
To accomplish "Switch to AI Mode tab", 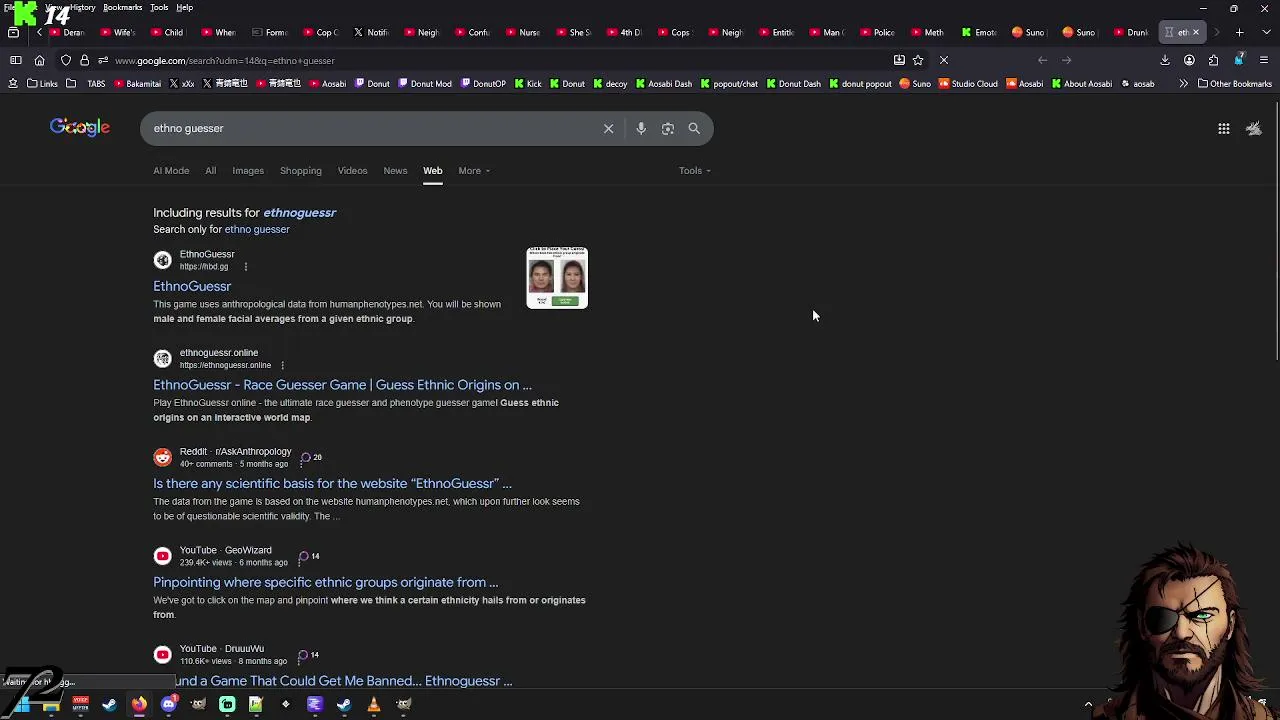I will coord(171,171).
